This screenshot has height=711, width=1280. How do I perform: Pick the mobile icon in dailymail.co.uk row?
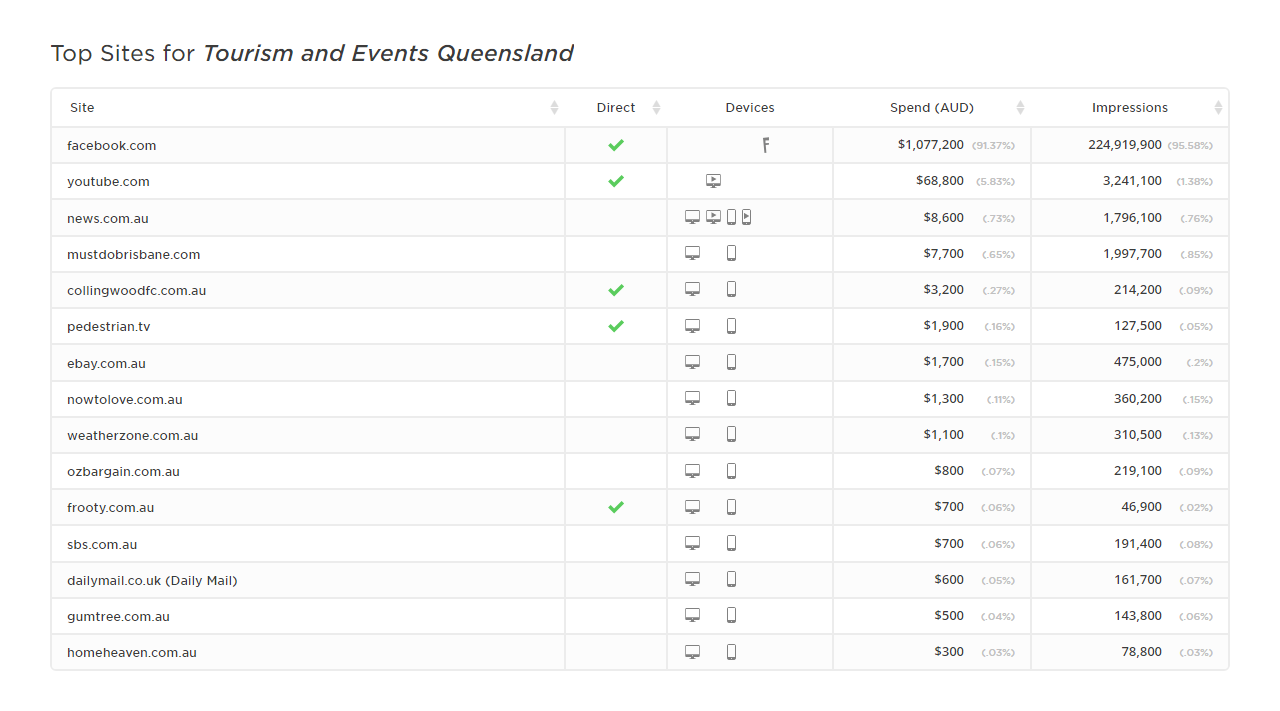[731, 579]
